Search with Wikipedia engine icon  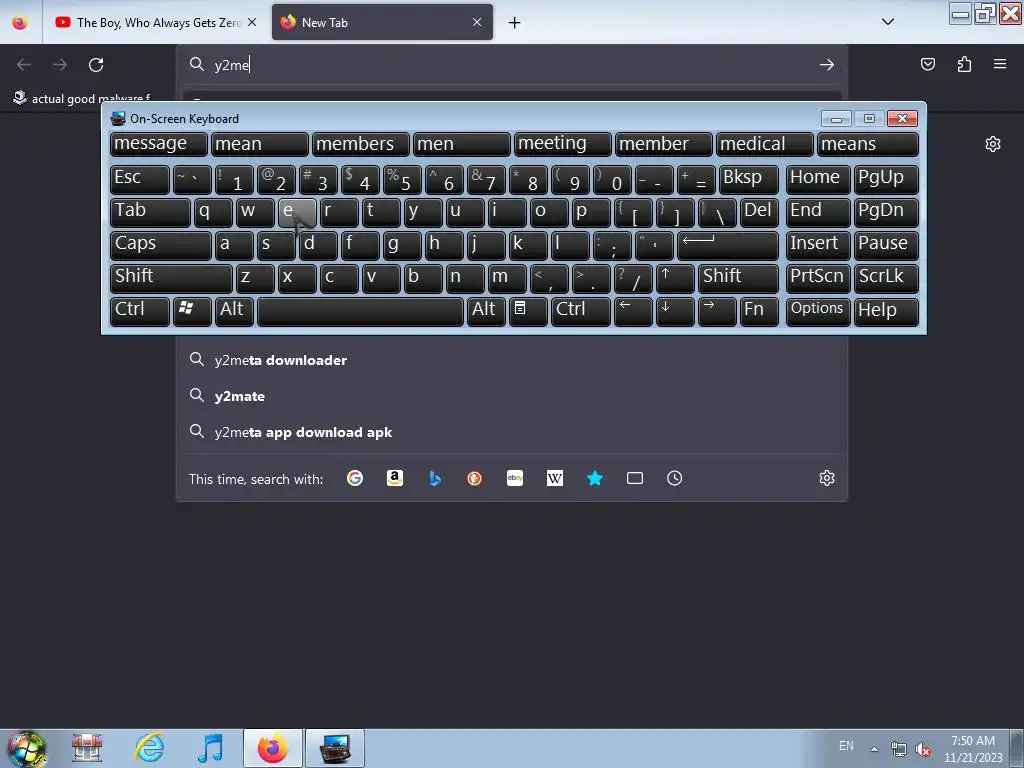click(554, 479)
